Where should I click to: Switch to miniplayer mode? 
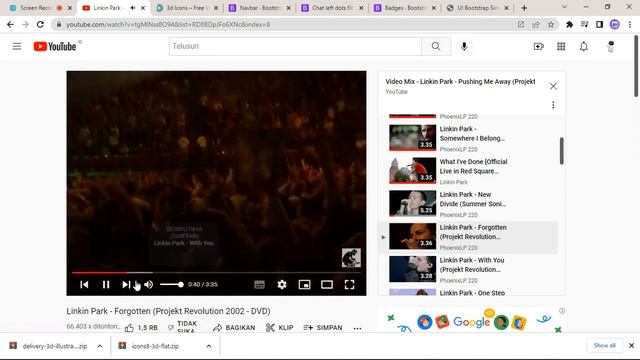[x=304, y=284]
